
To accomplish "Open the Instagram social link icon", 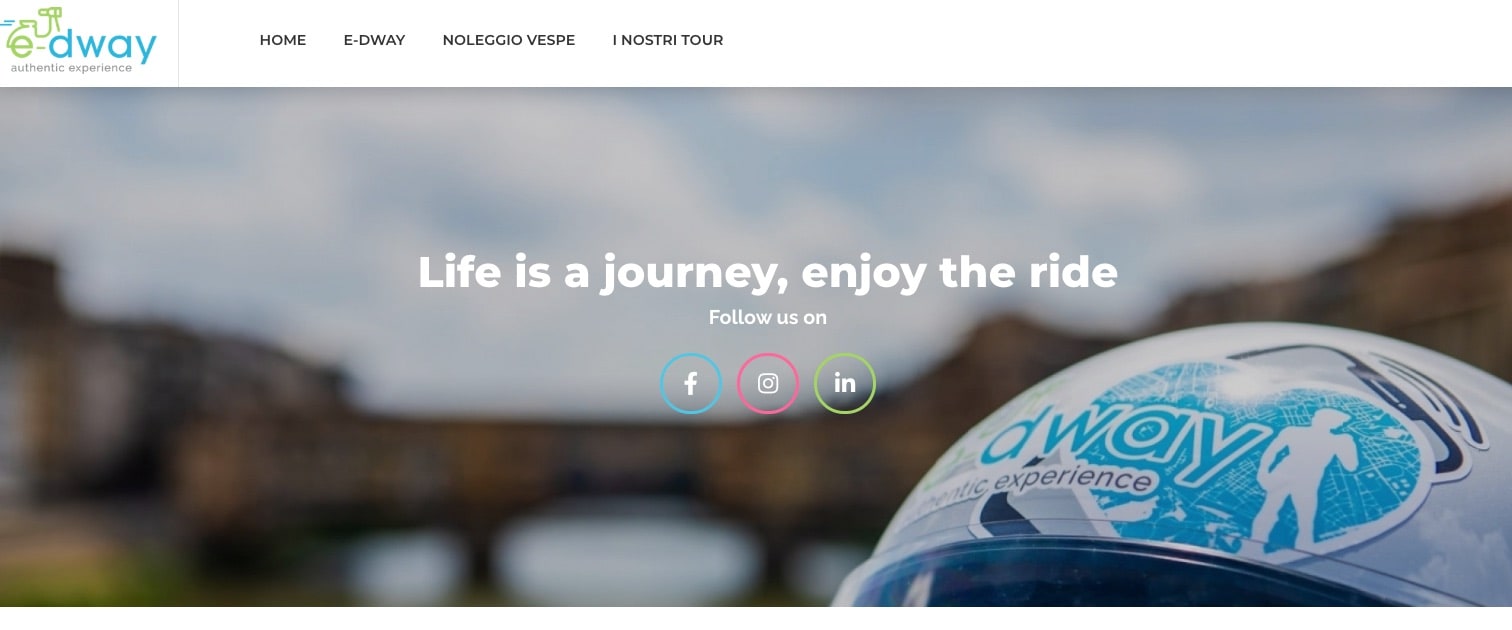I will pyautogui.click(x=768, y=383).
